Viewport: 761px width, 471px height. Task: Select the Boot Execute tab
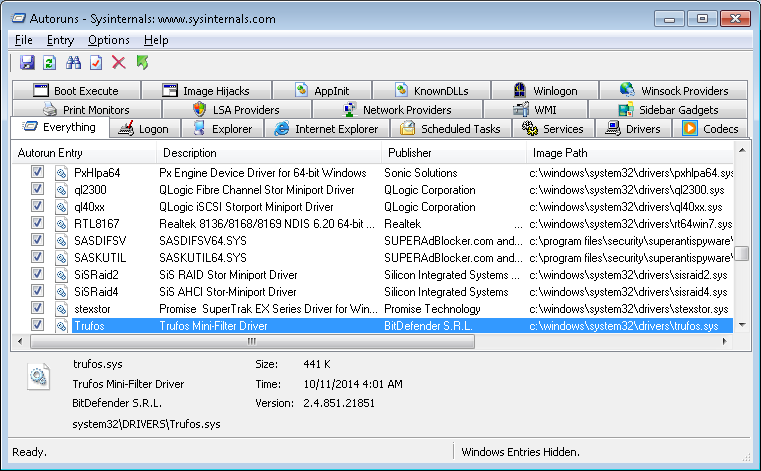coord(76,91)
